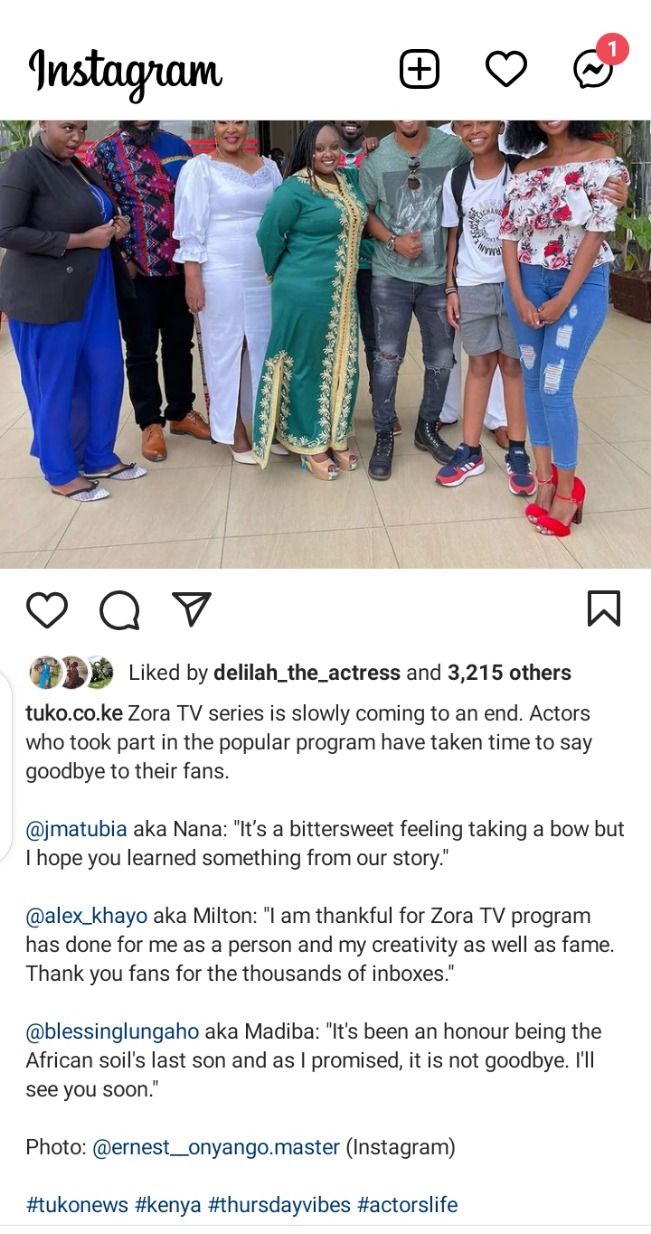This screenshot has width=651, height=1234.
Task: Open the #actorslife hashtag
Action: pyautogui.click(x=407, y=1205)
